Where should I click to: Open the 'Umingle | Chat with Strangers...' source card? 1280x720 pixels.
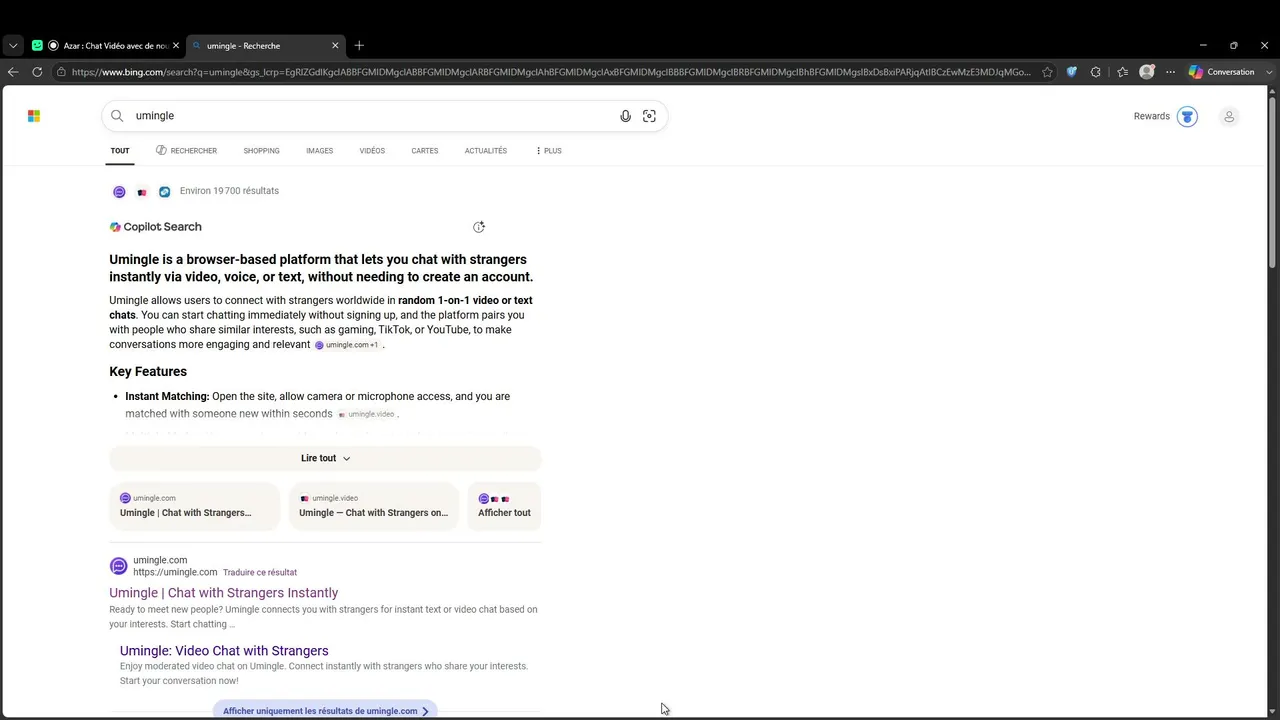[x=194, y=506]
